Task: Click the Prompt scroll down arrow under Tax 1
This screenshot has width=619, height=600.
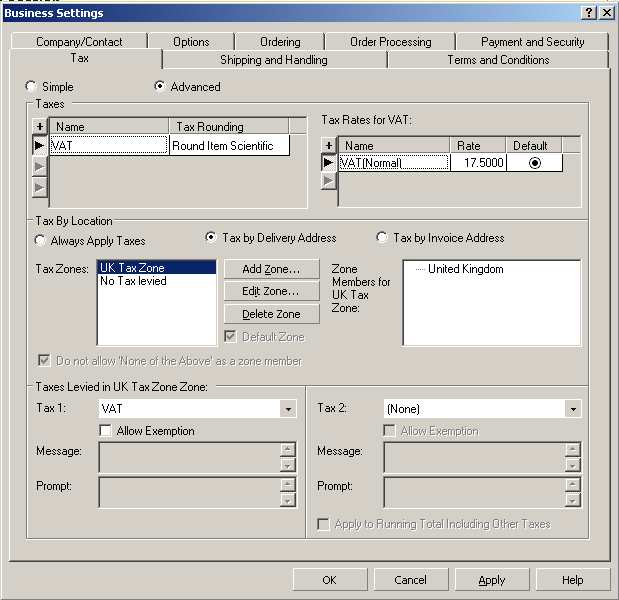Action: click(288, 500)
